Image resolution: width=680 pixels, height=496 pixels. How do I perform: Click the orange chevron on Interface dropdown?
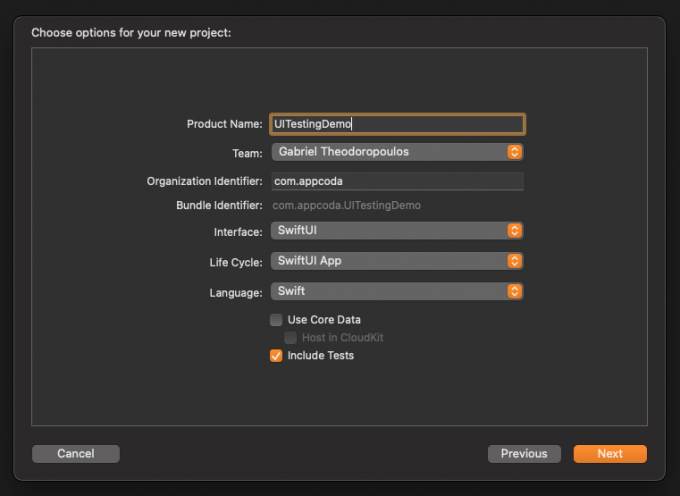(515, 231)
